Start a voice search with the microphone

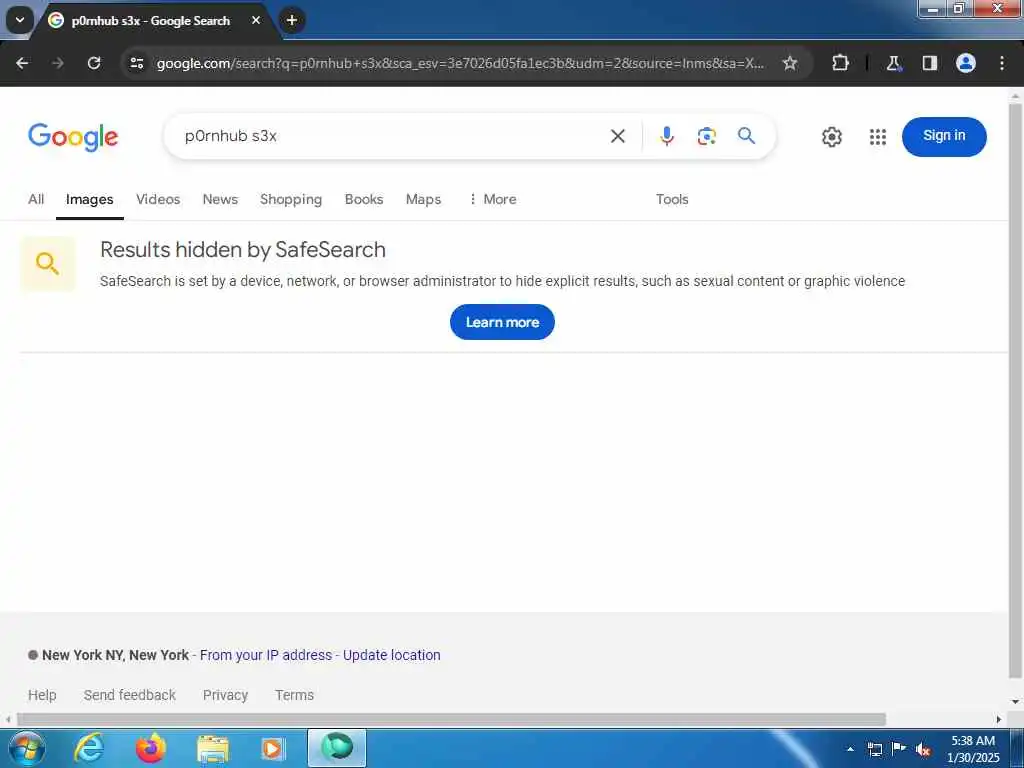pyautogui.click(x=667, y=136)
